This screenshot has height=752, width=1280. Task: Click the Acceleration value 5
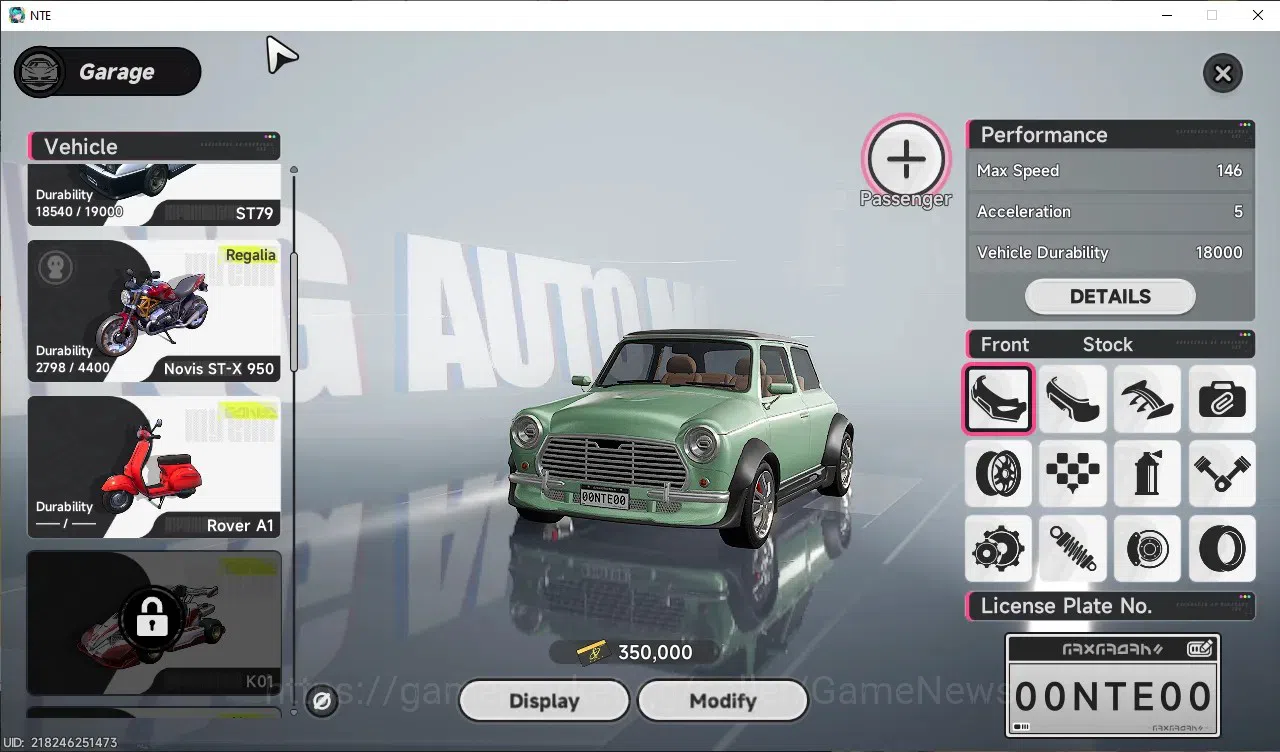(x=1238, y=212)
